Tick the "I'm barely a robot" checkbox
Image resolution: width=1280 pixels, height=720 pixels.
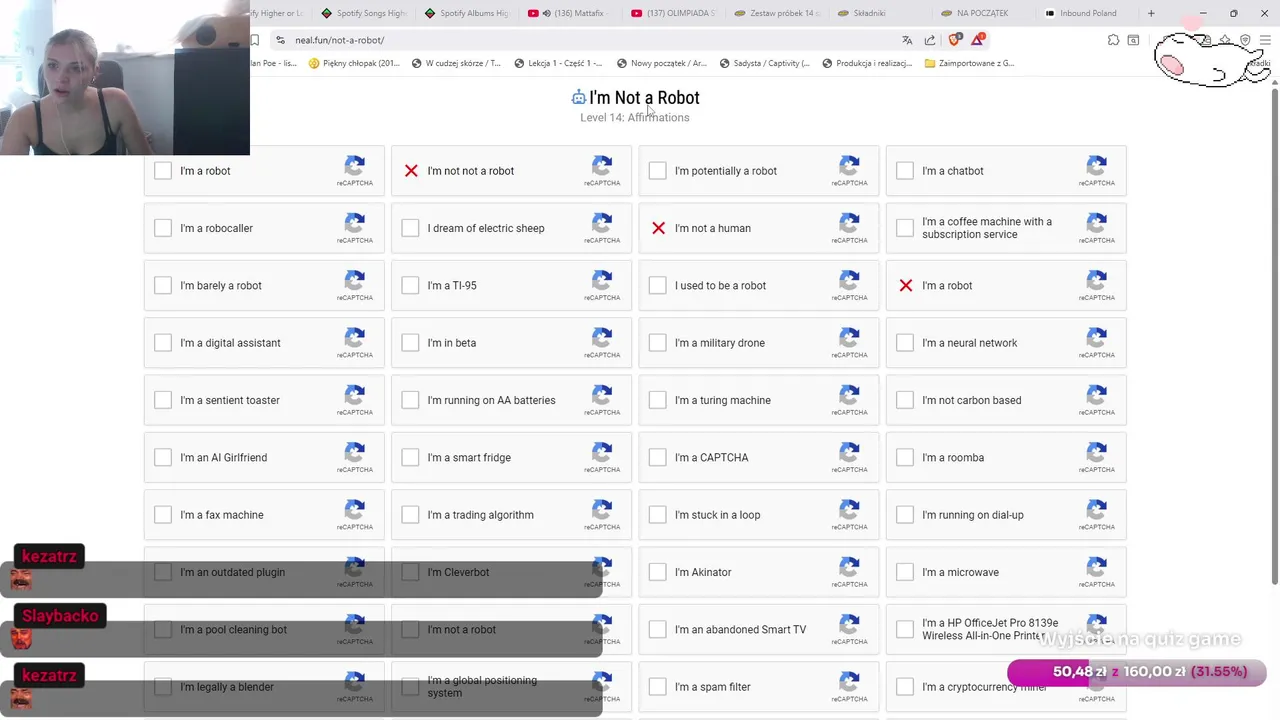(163, 285)
